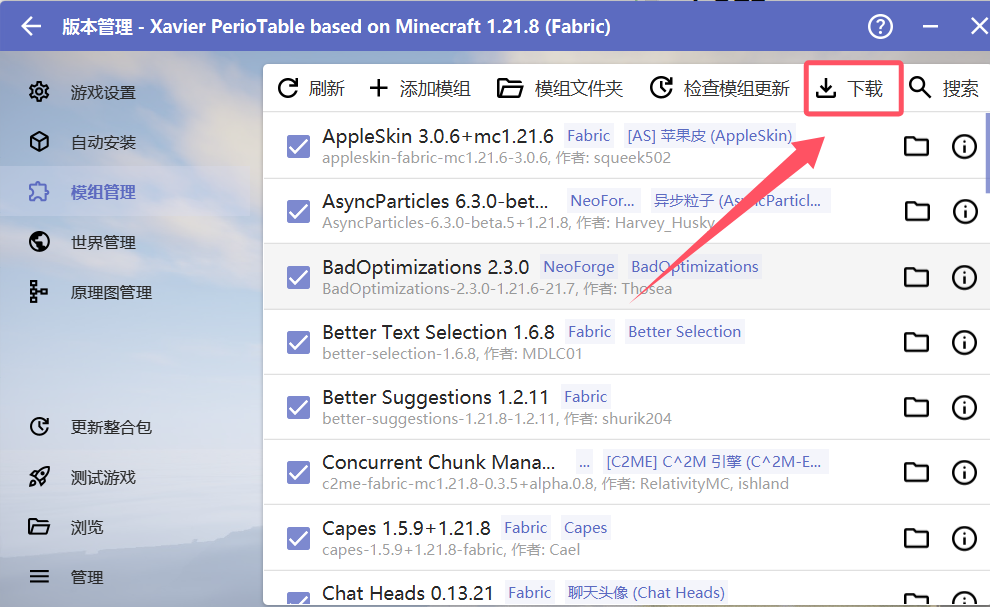Click the 聊天头像 (Chat Heads) tag
990x607 pixels.
click(646, 592)
